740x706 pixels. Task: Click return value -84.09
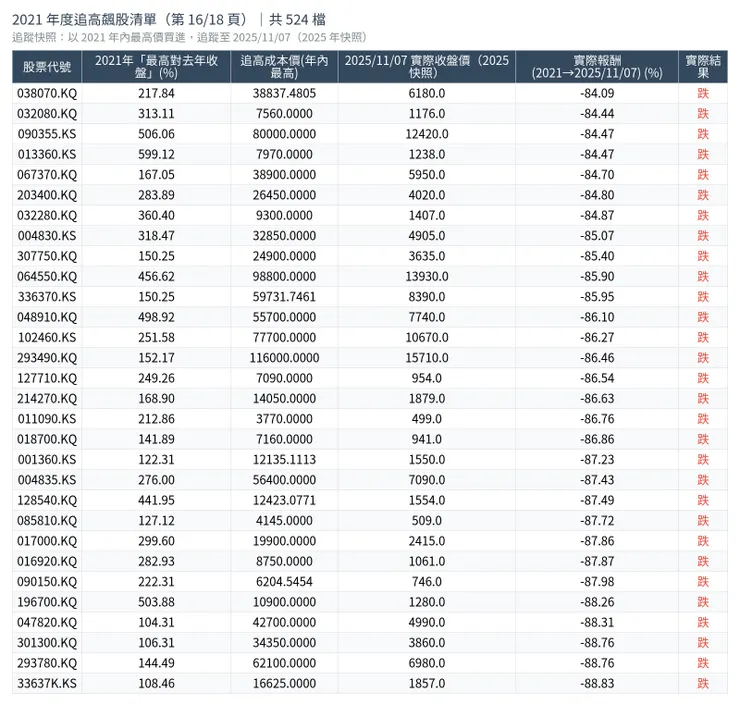597,93
